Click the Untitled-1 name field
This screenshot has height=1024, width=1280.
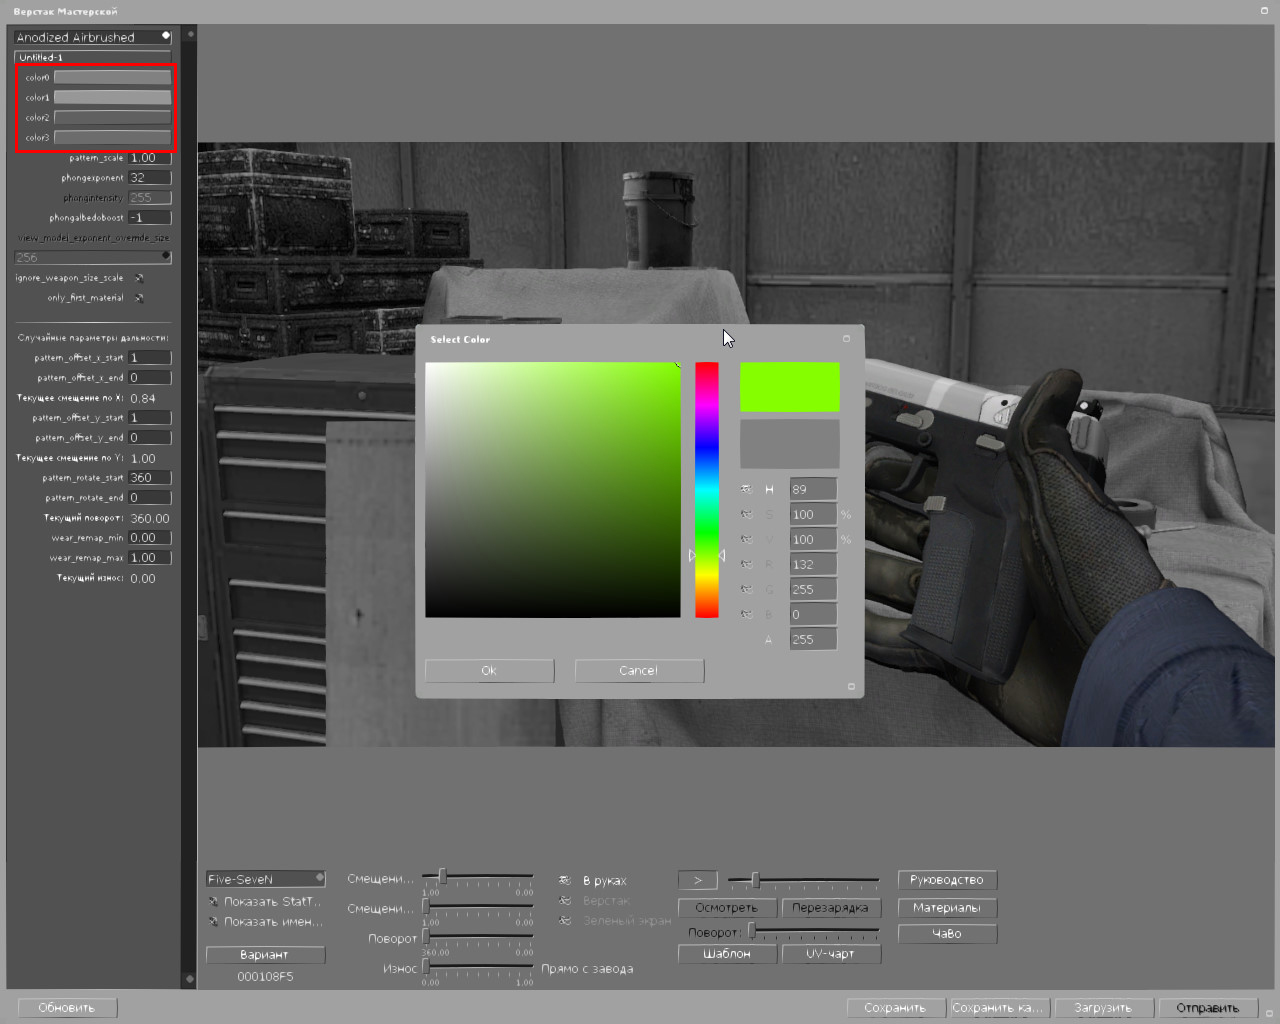point(93,57)
